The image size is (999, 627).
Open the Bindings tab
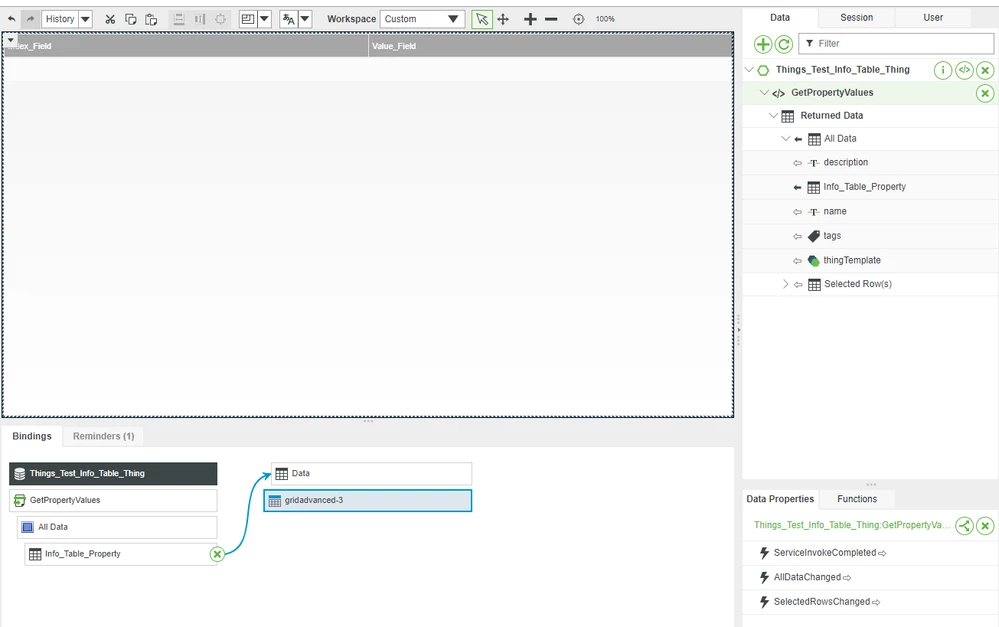click(32, 436)
